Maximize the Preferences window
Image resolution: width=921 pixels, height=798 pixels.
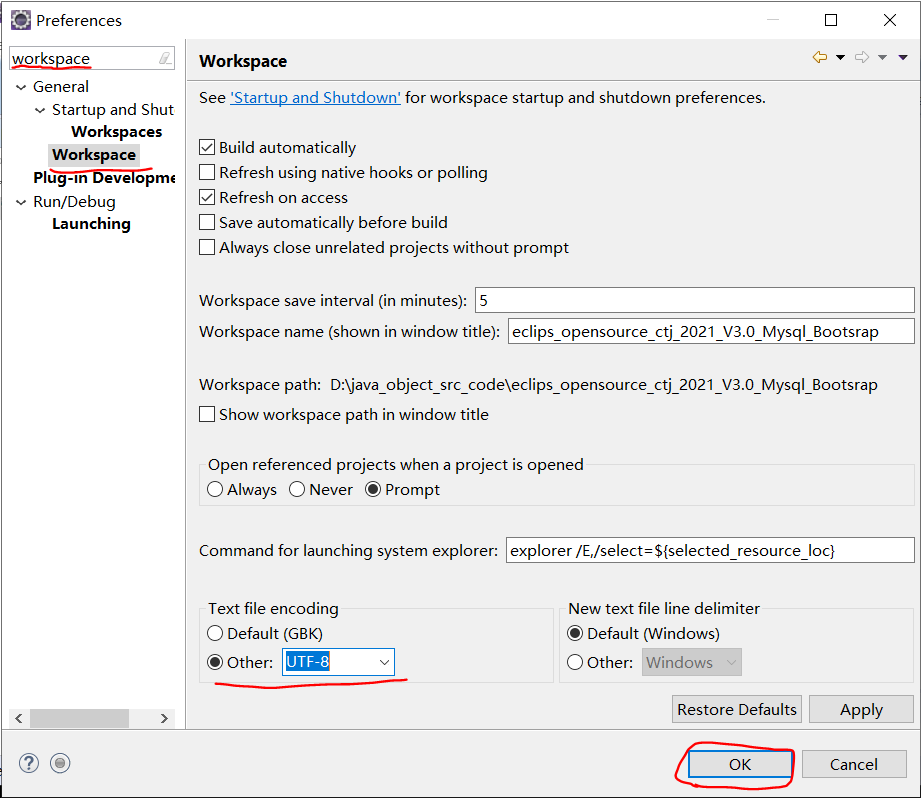point(831,20)
